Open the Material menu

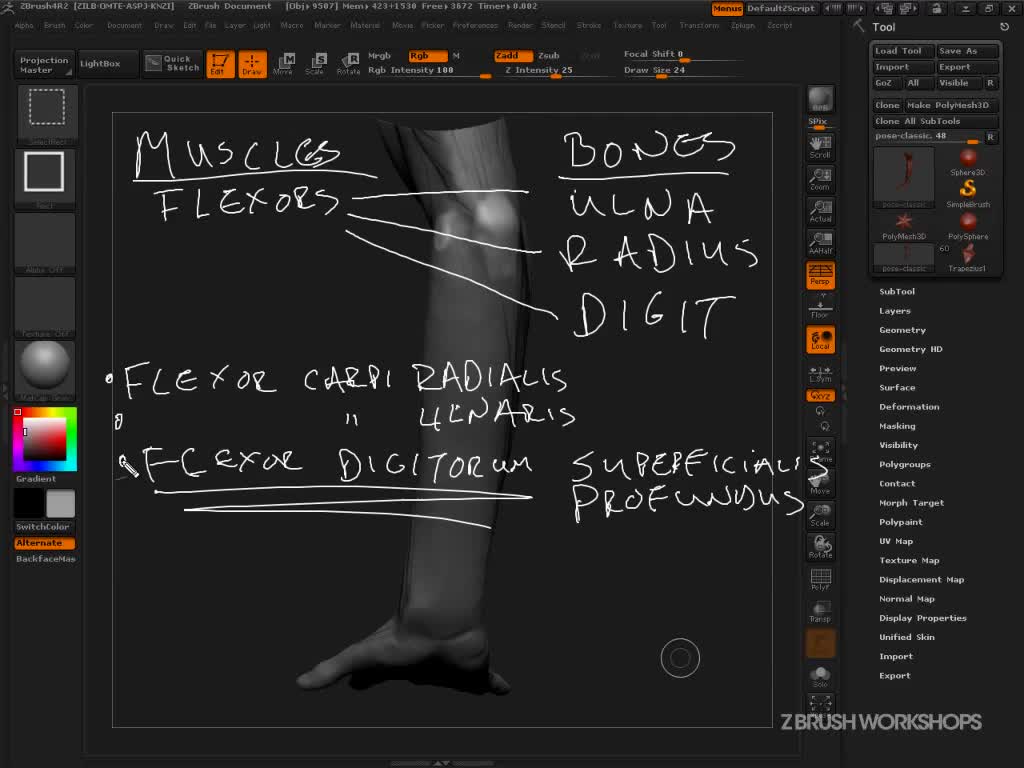(x=365, y=25)
